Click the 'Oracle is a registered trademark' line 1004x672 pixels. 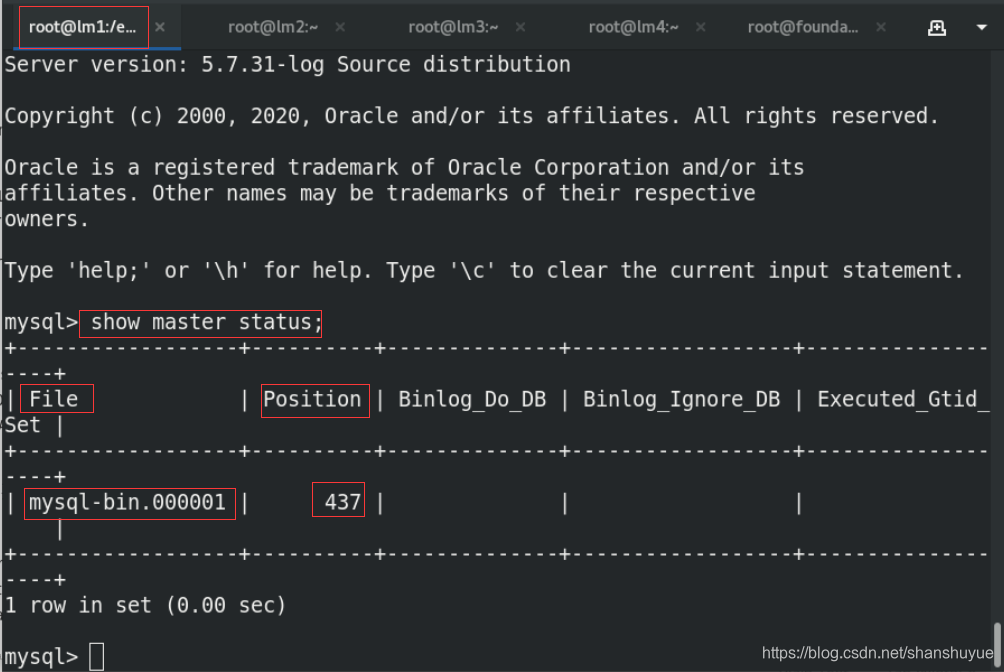pos(404,167)
